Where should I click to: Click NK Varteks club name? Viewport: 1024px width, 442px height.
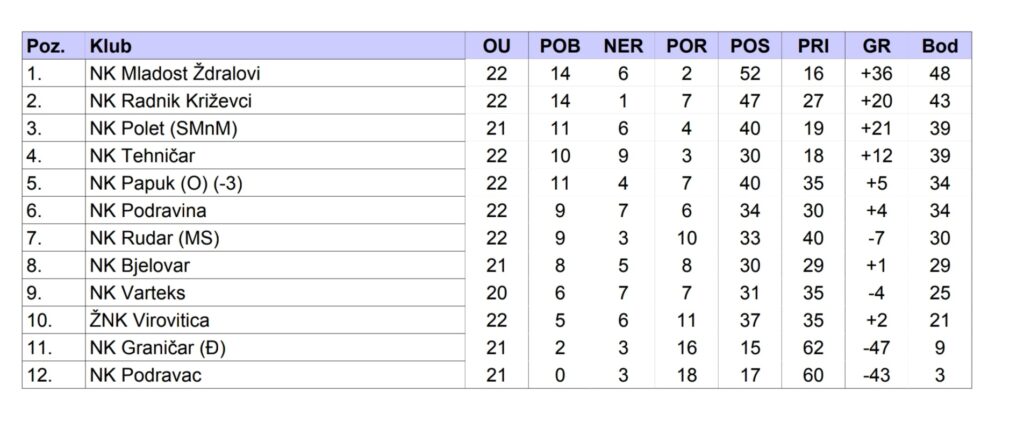point(137,294)
